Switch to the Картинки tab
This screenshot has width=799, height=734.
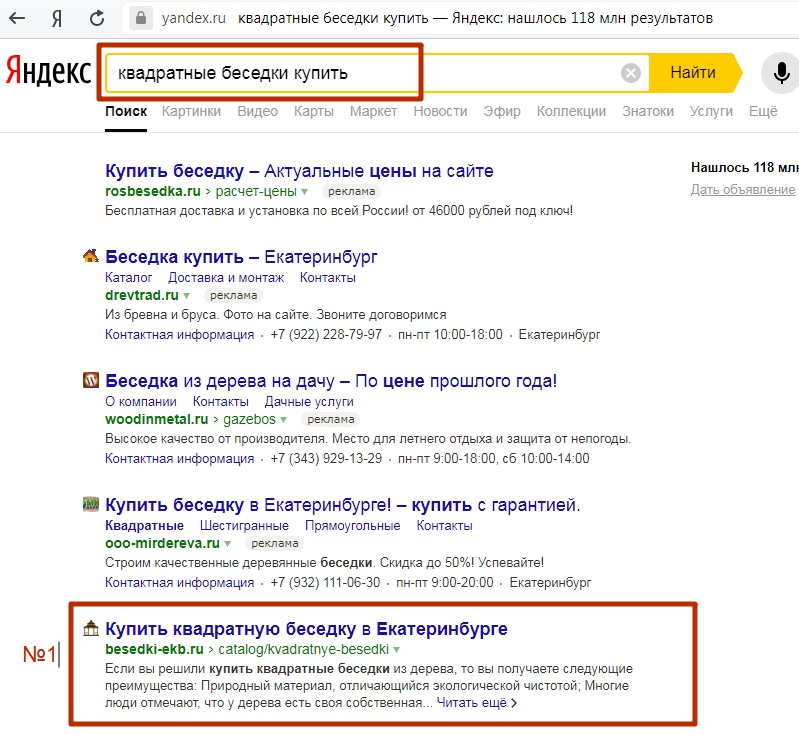[191, 111]
